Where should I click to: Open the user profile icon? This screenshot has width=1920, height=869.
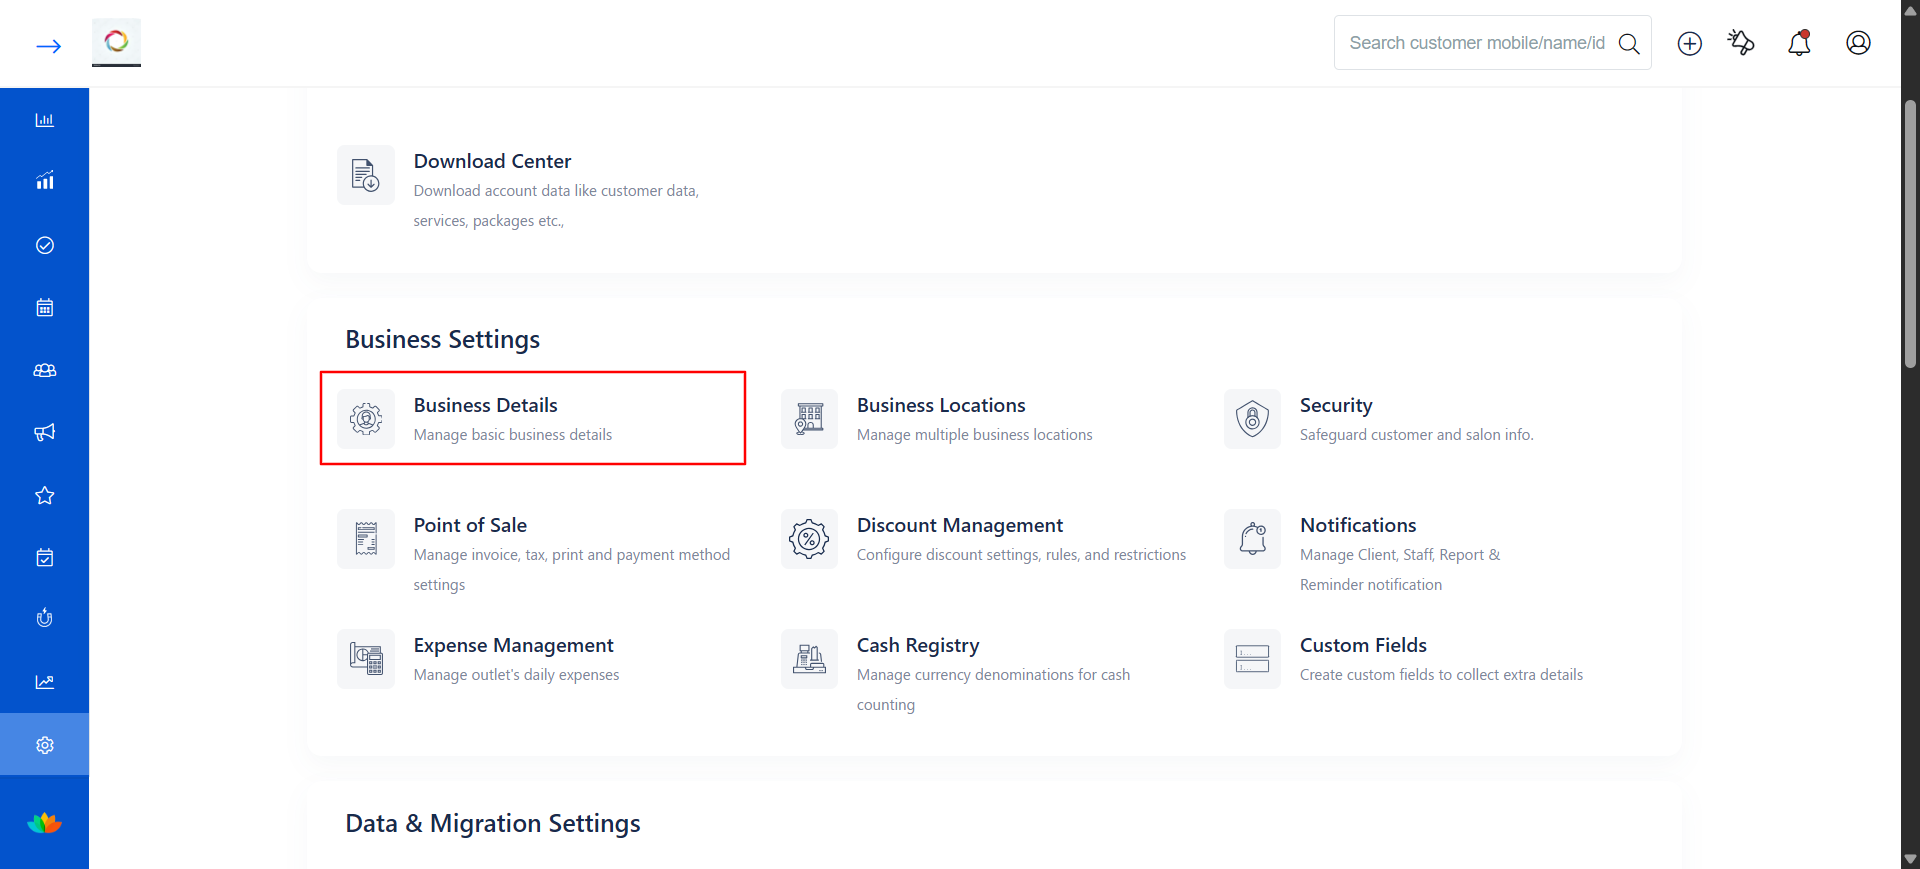pyautogui.click(x=1858, y=42)
